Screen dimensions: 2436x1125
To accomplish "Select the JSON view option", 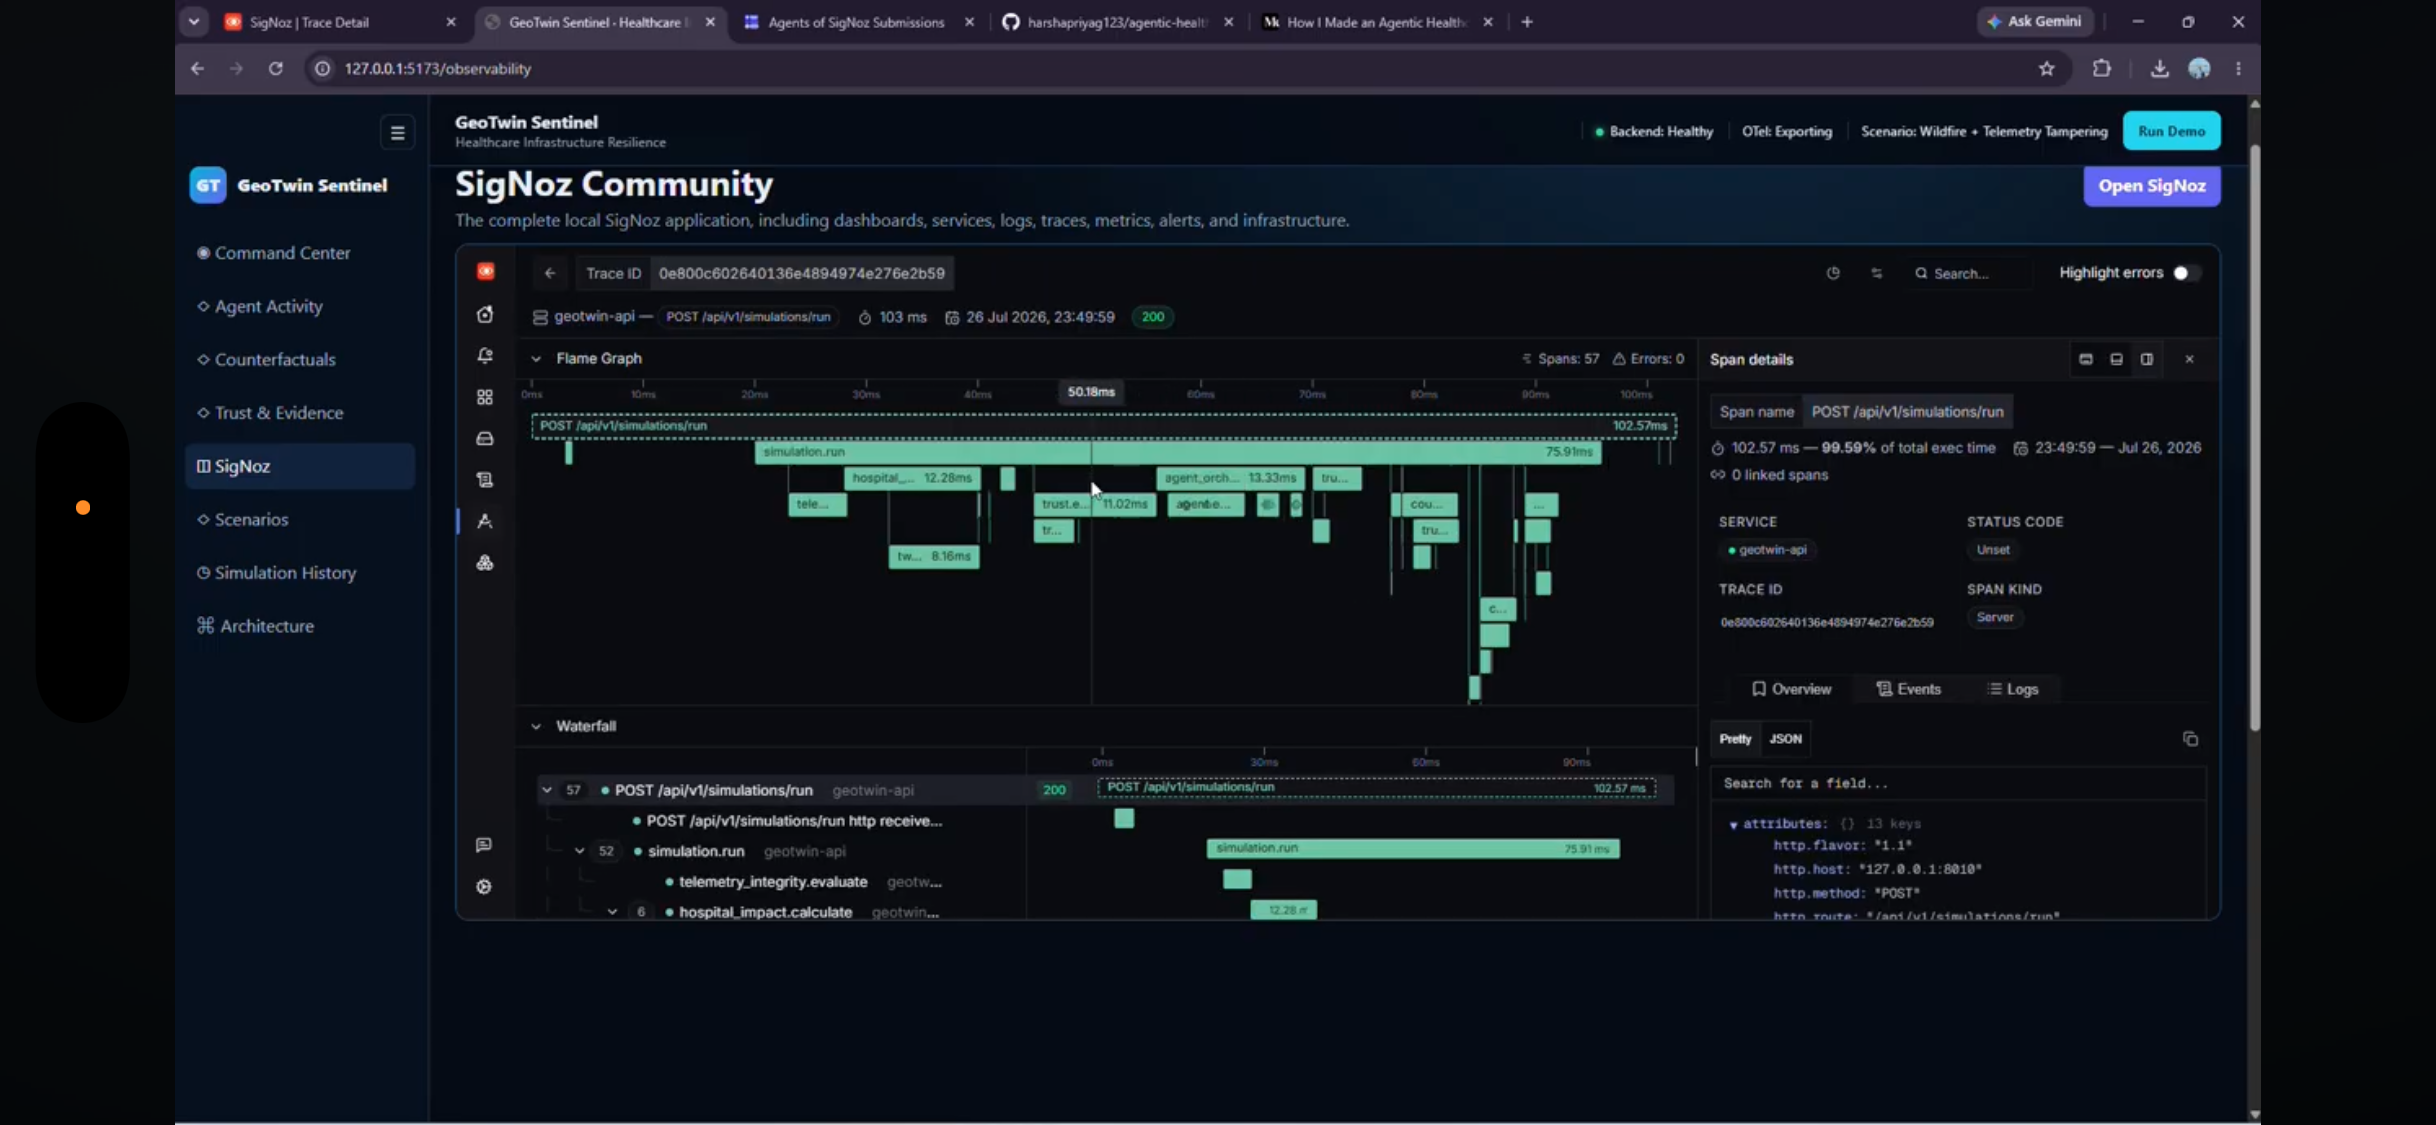I will point(1785,739).
